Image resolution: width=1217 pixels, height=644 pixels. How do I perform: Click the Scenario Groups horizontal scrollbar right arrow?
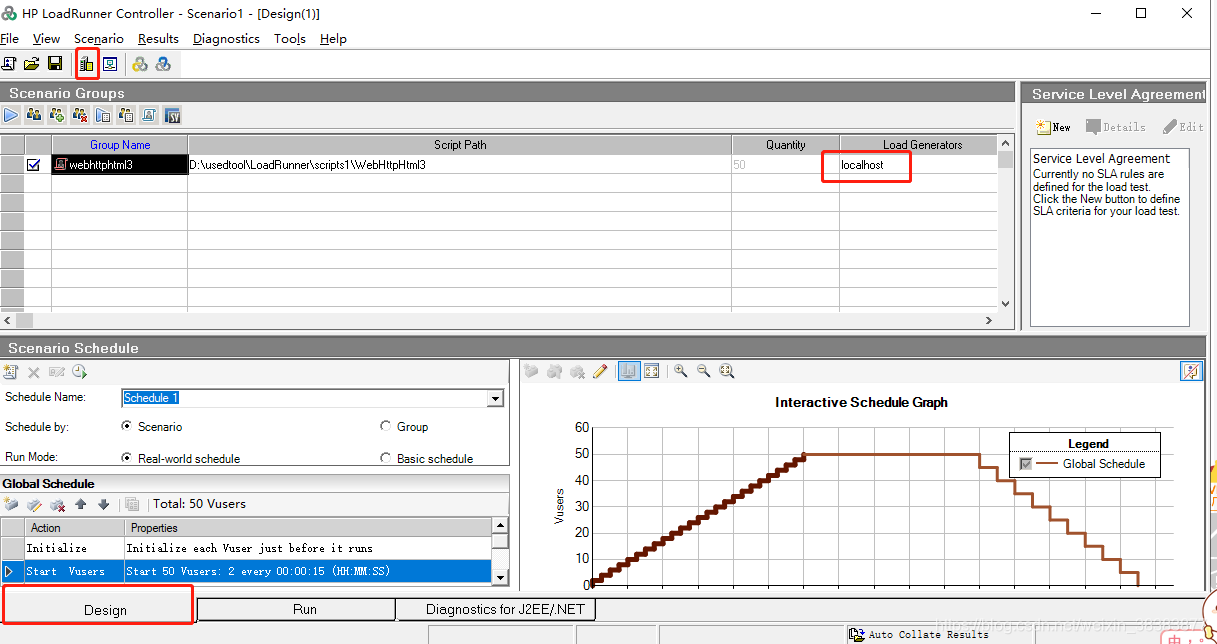point(989,321)
